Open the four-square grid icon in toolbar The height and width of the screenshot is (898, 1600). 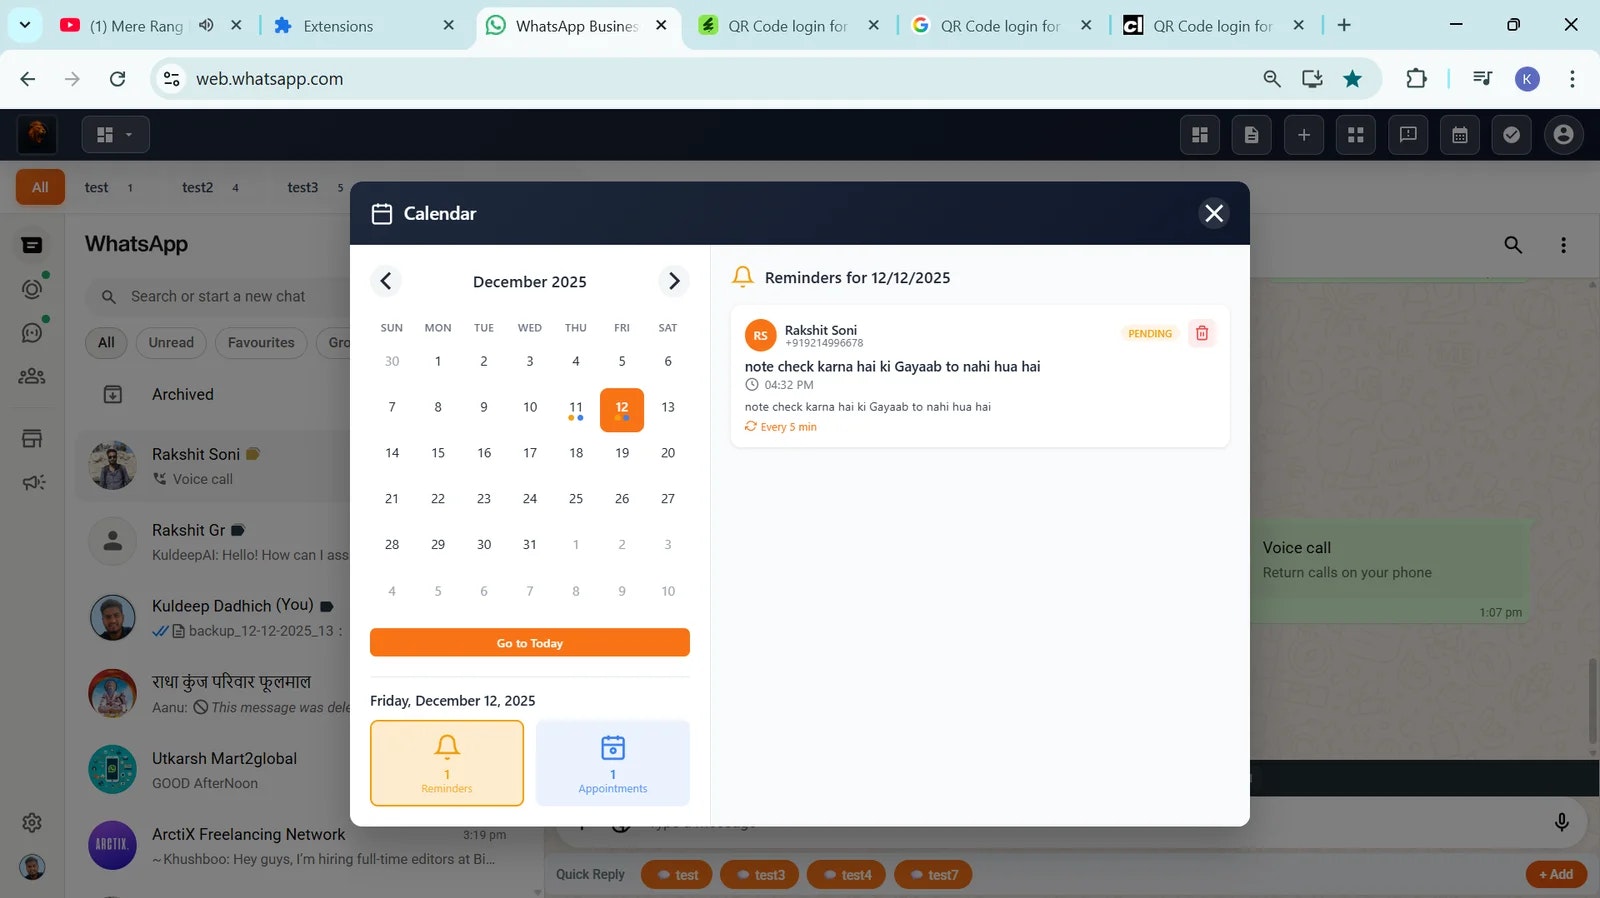[x=1356, y=134]
